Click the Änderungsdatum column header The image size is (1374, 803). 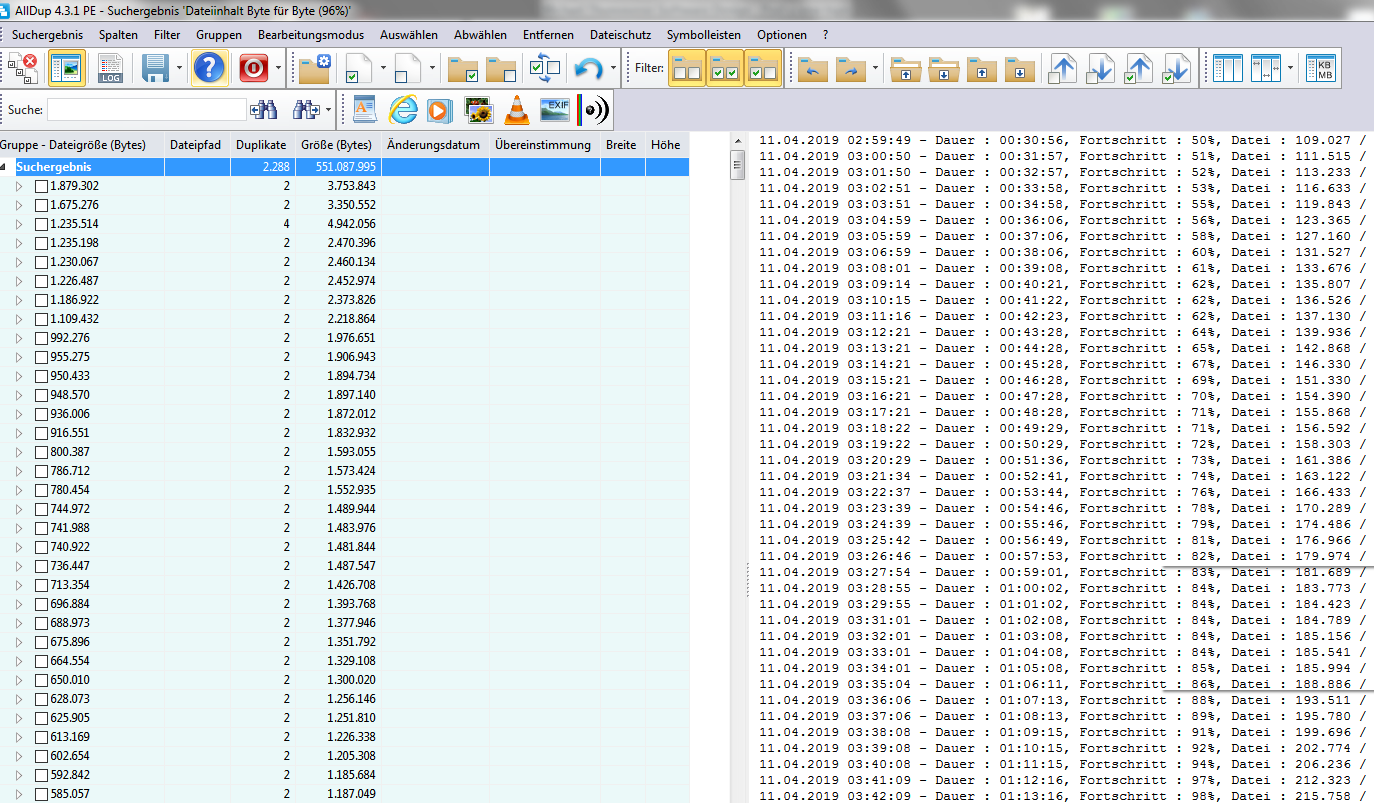(x=434, y=145)
